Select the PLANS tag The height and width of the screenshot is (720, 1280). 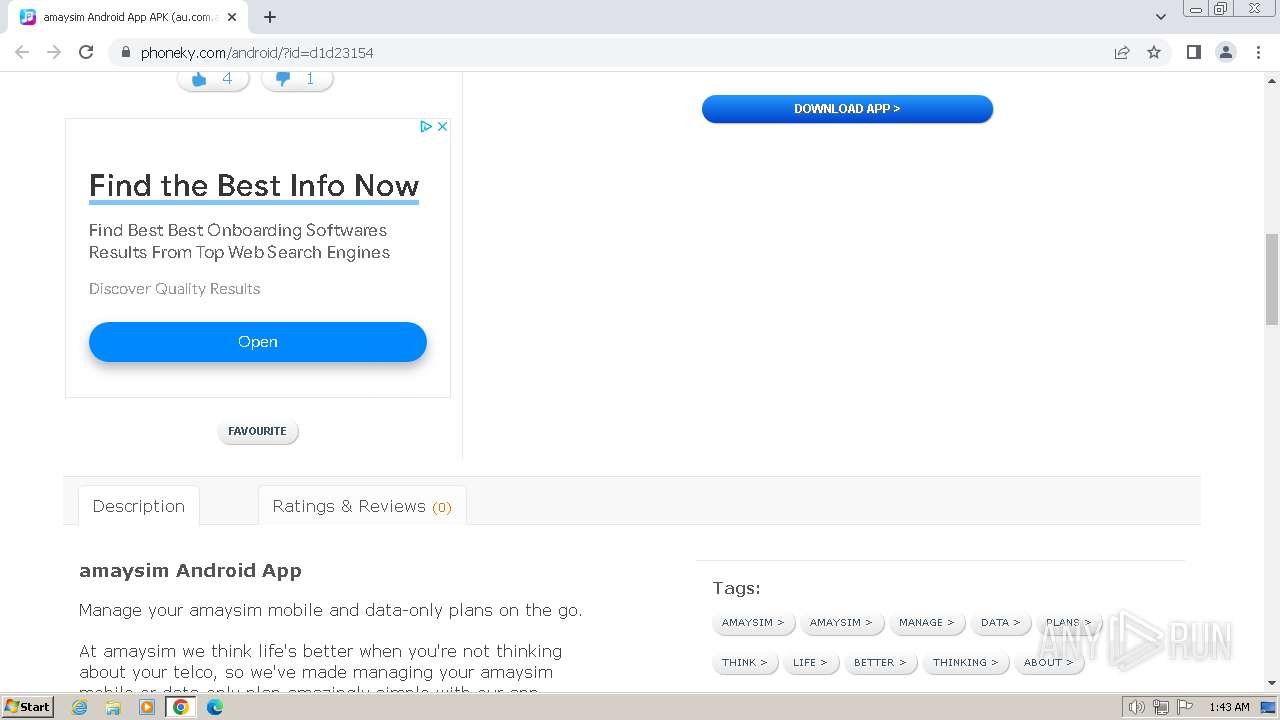pos(1068,622)
